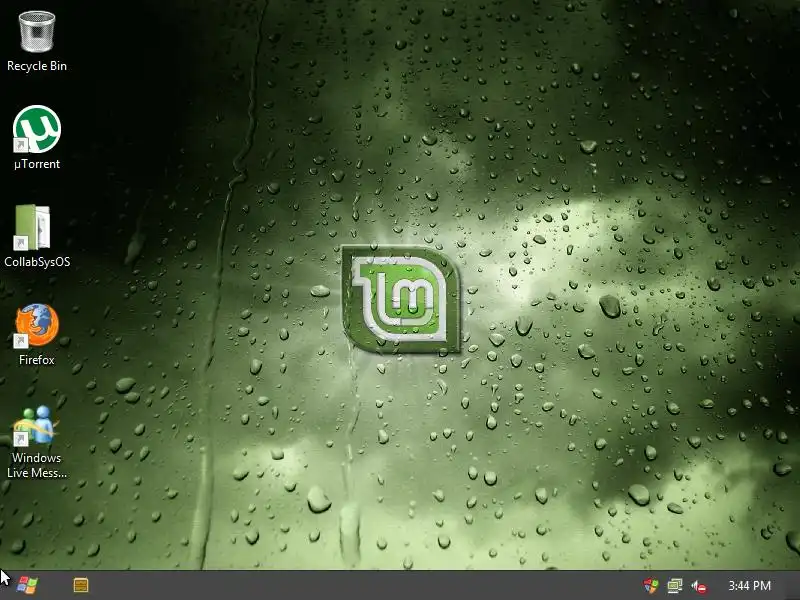Screen dimensions: 800x600
Task: Click the "µTorrent" label text
Action: tap(37, 164)
